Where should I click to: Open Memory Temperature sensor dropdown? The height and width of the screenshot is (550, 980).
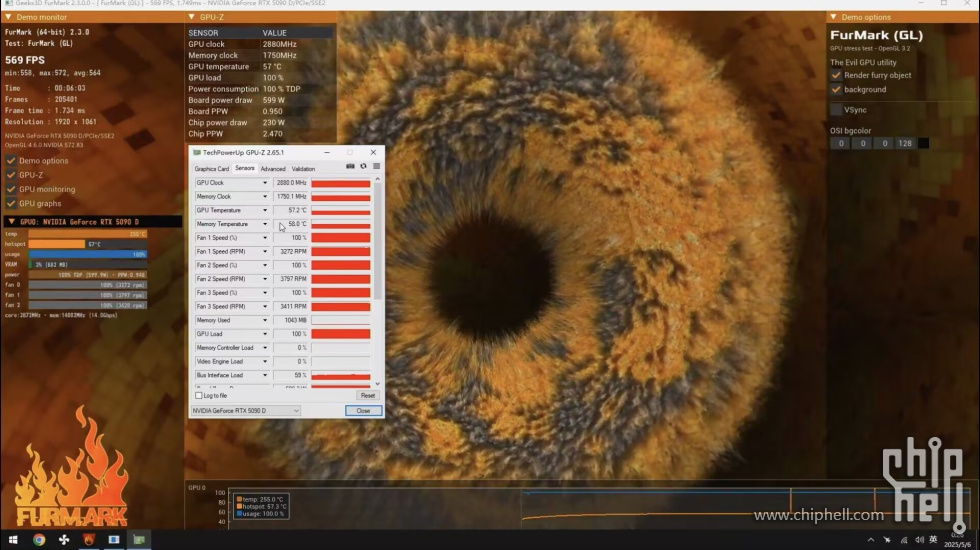(264, 224)
